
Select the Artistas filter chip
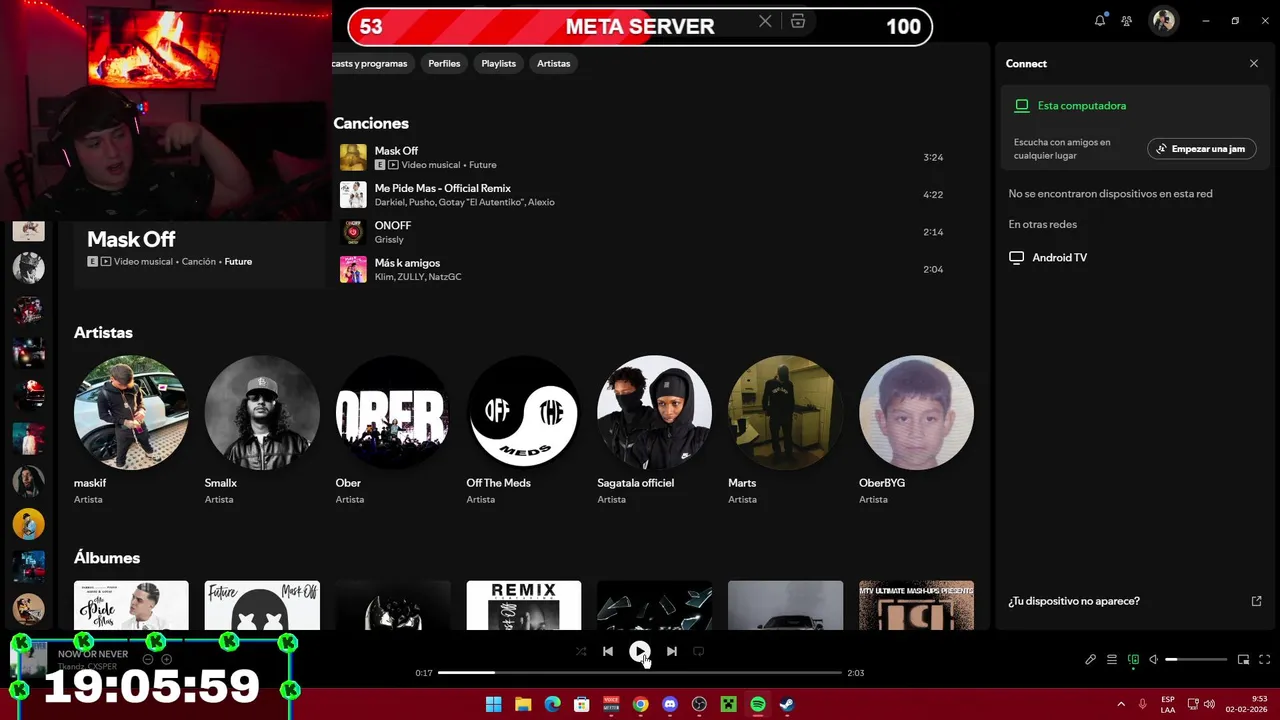click(553, 63)
